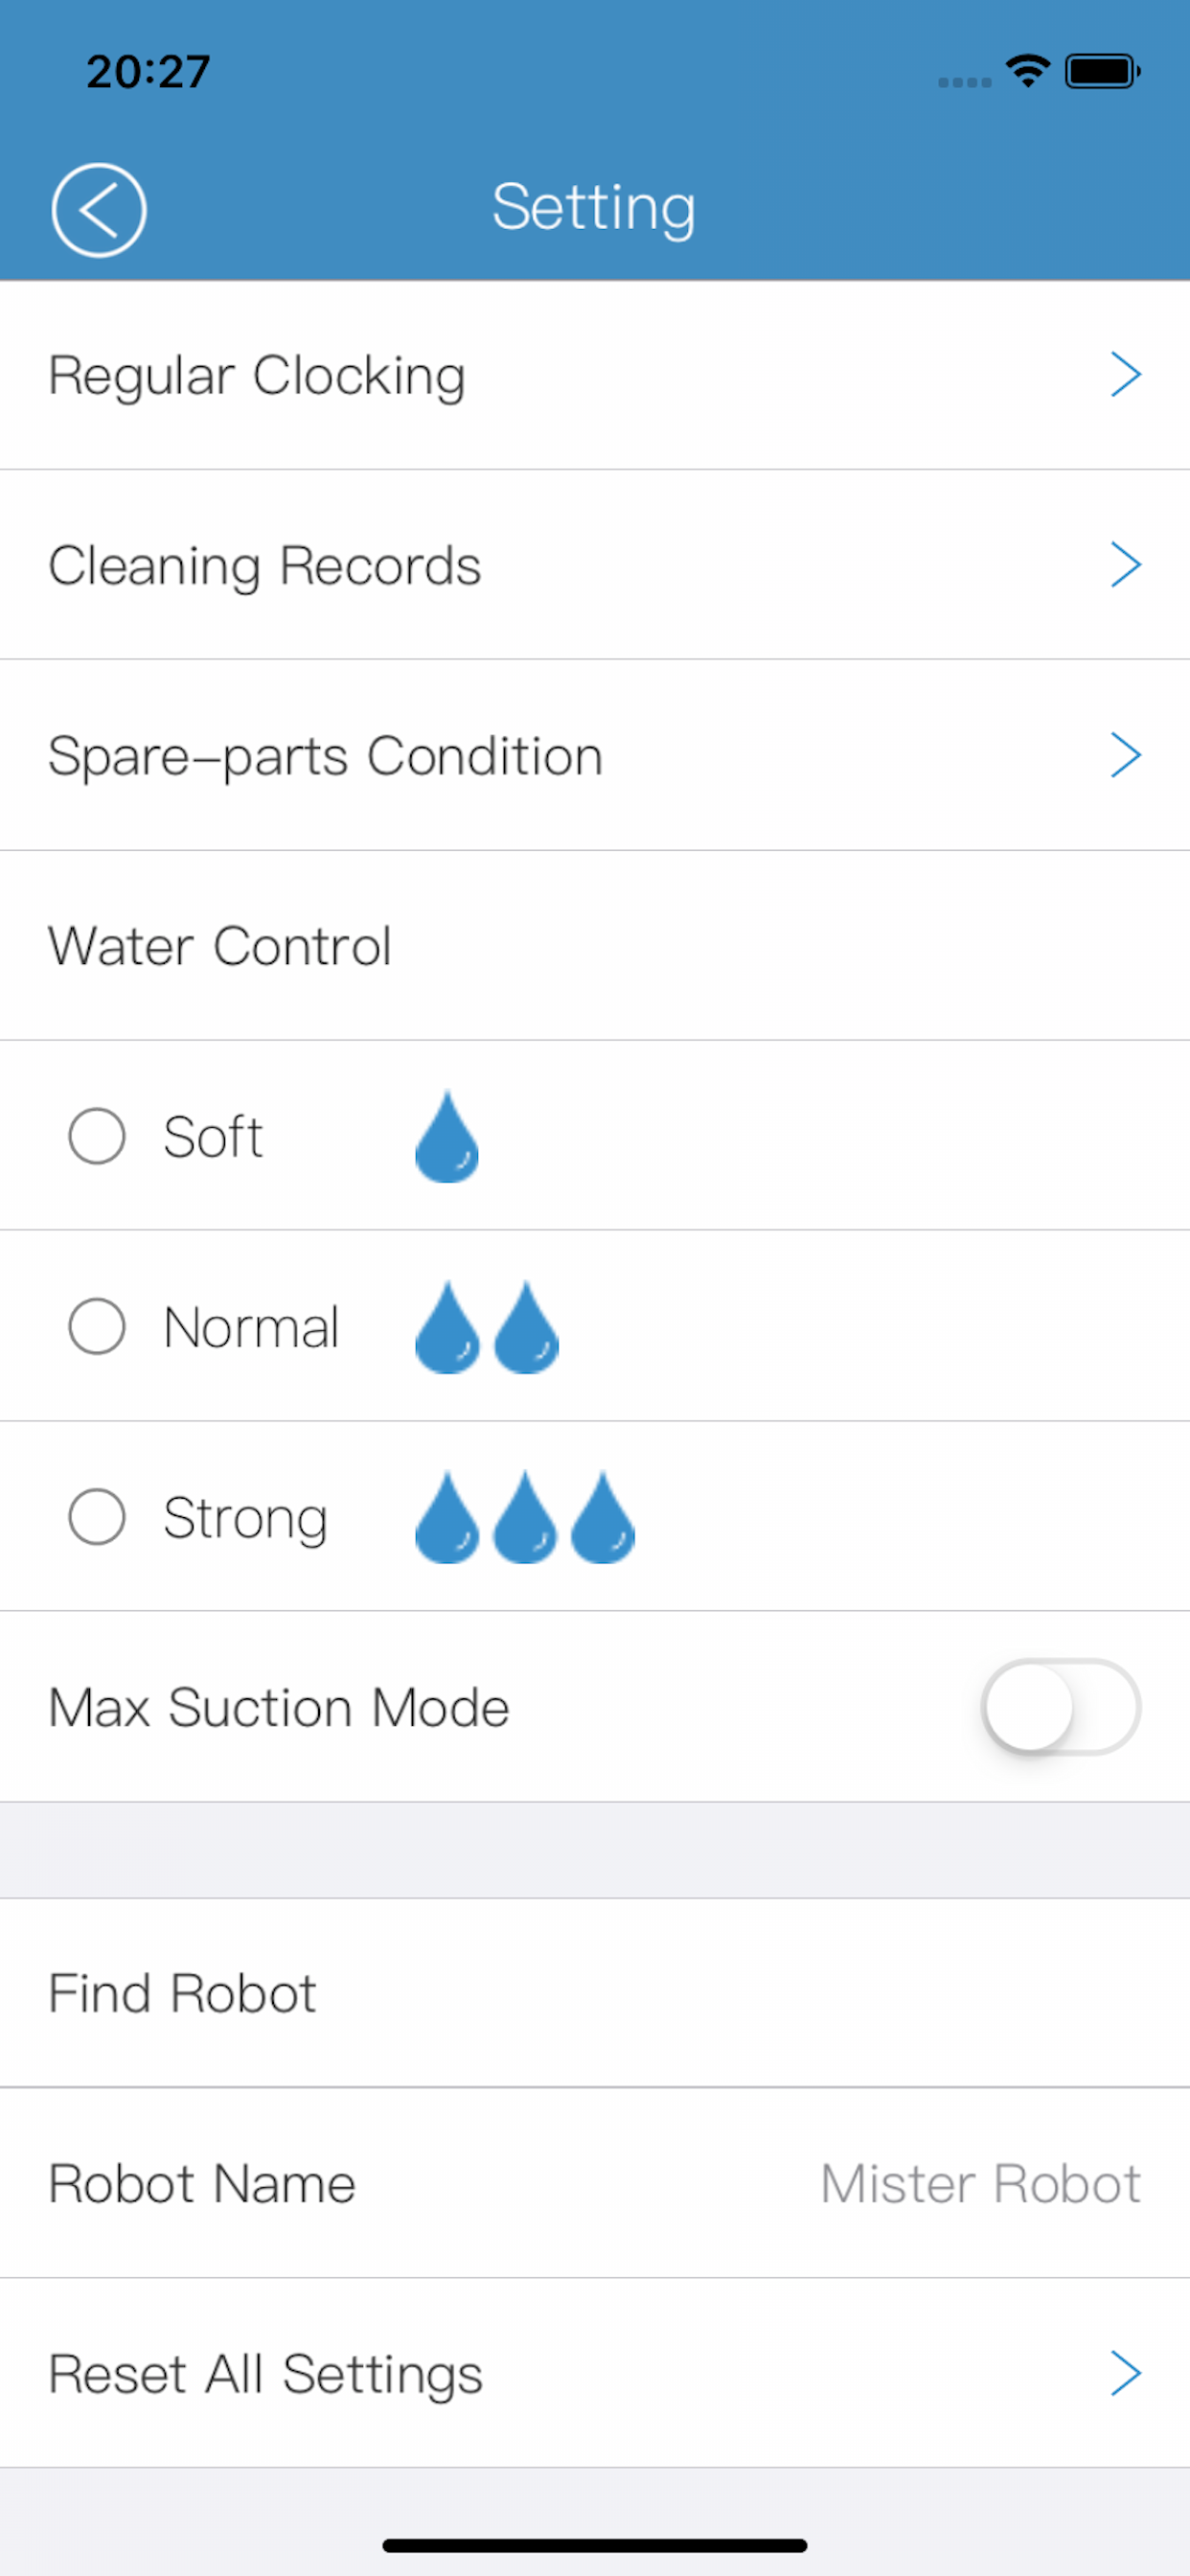The width and height of the screenshot is (1190, 2576).
Task: Select the Strong water radio button
Action: click(97, 1517)
